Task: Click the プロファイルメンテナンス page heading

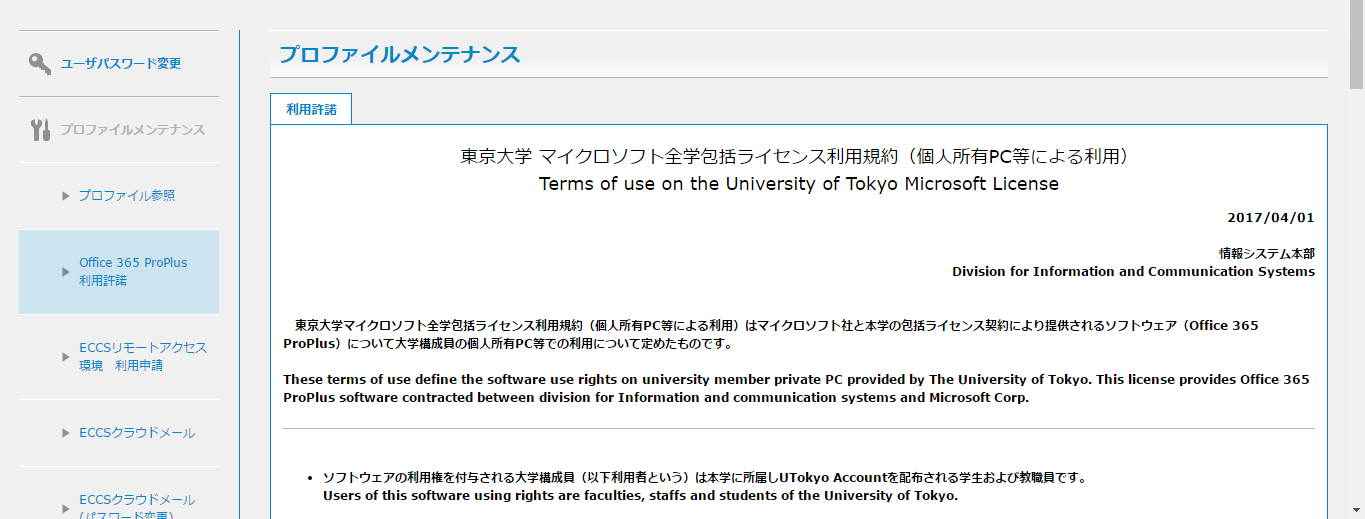Action: click(400, 55)
